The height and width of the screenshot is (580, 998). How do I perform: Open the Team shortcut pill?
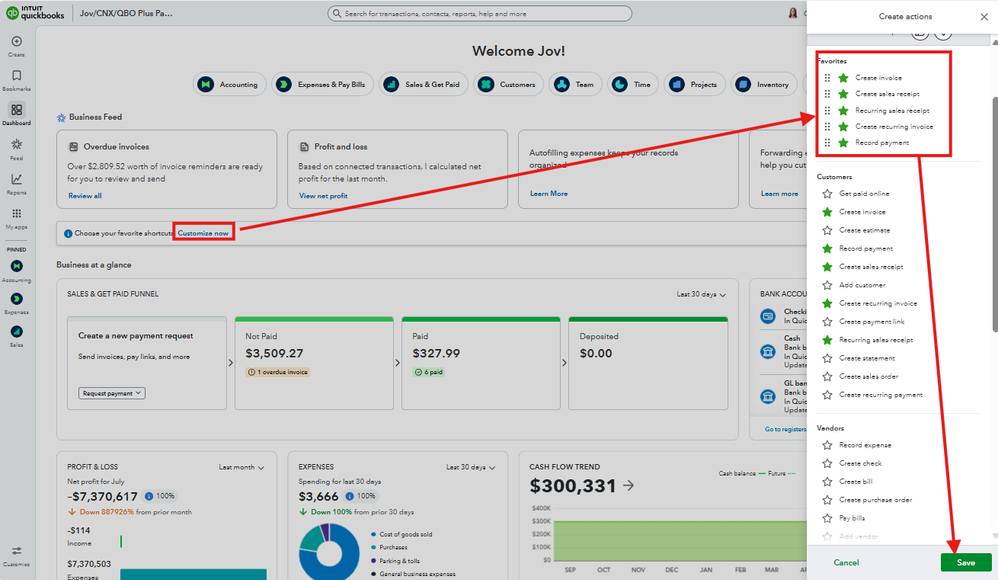coord(575,84)
